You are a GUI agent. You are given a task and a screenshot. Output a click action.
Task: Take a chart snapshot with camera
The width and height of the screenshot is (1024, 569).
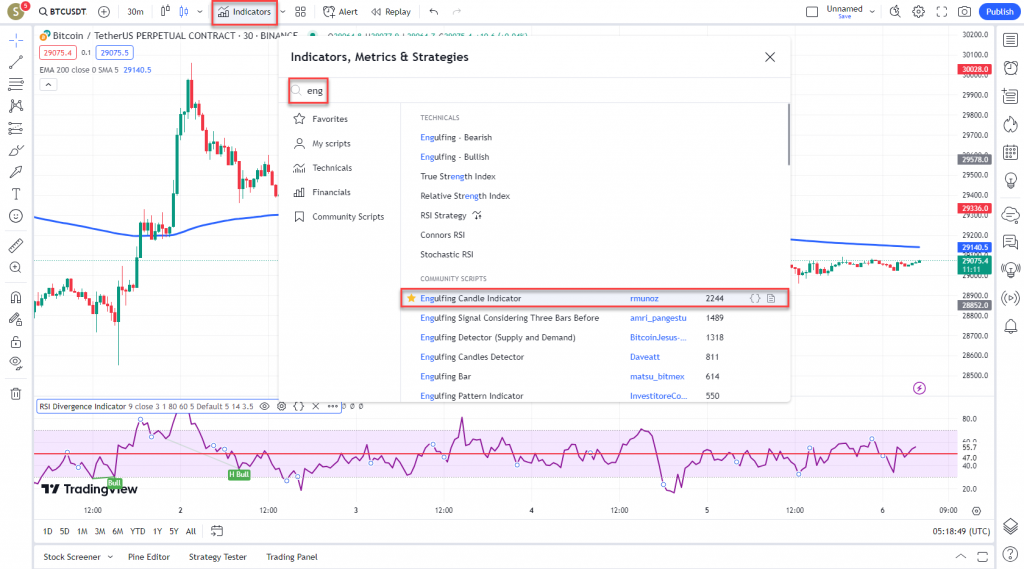(x=964, y=12)
